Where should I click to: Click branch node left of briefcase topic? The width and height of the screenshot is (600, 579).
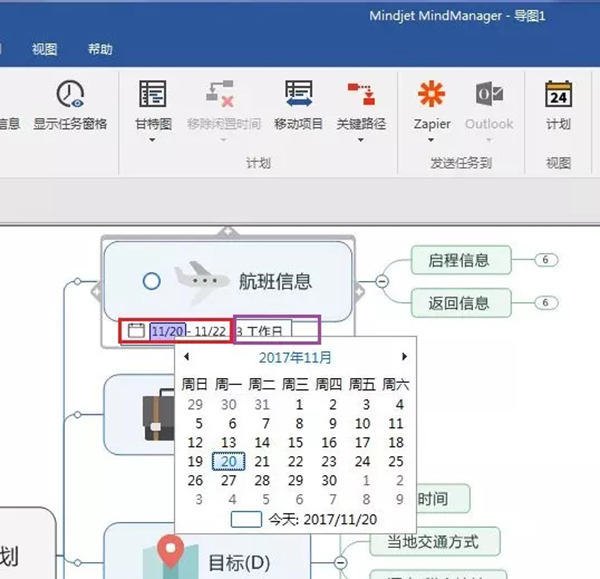(x=77, y=414)
